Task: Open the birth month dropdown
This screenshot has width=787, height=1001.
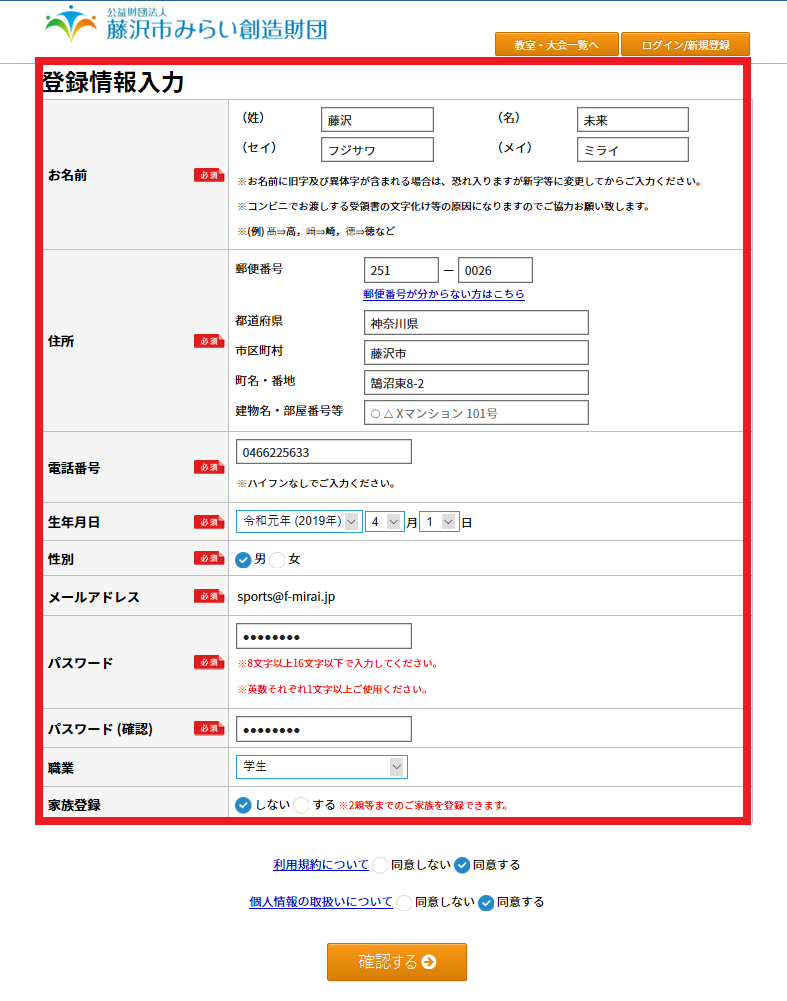Action: (384, 522)
